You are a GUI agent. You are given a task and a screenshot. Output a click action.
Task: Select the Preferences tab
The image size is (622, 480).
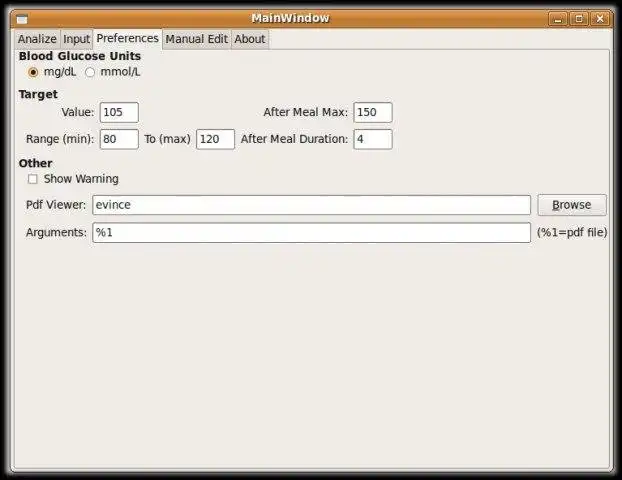pyautogui.click(x=127, y=38)
